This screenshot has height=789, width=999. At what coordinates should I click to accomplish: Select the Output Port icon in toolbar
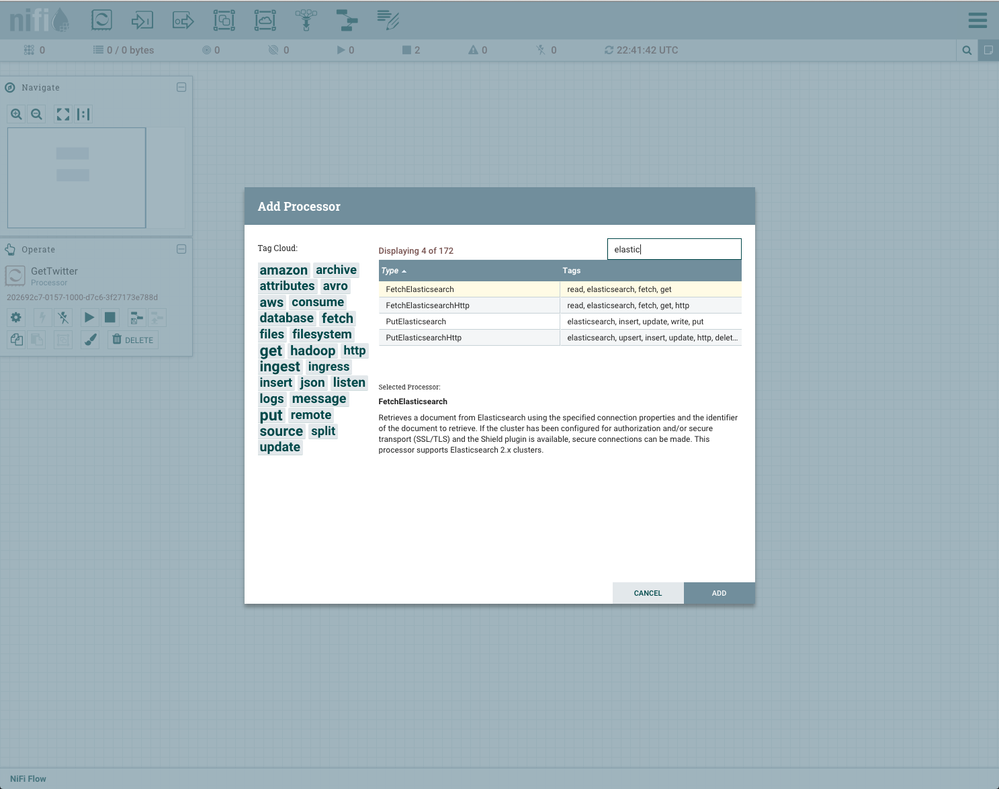pos(183,20)
